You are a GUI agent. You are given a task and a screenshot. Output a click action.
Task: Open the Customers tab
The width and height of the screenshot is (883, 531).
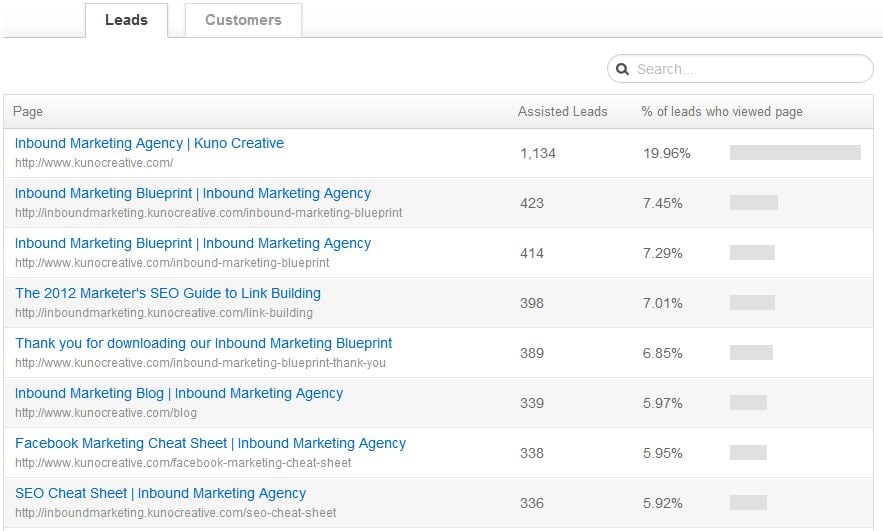(243, 20)
